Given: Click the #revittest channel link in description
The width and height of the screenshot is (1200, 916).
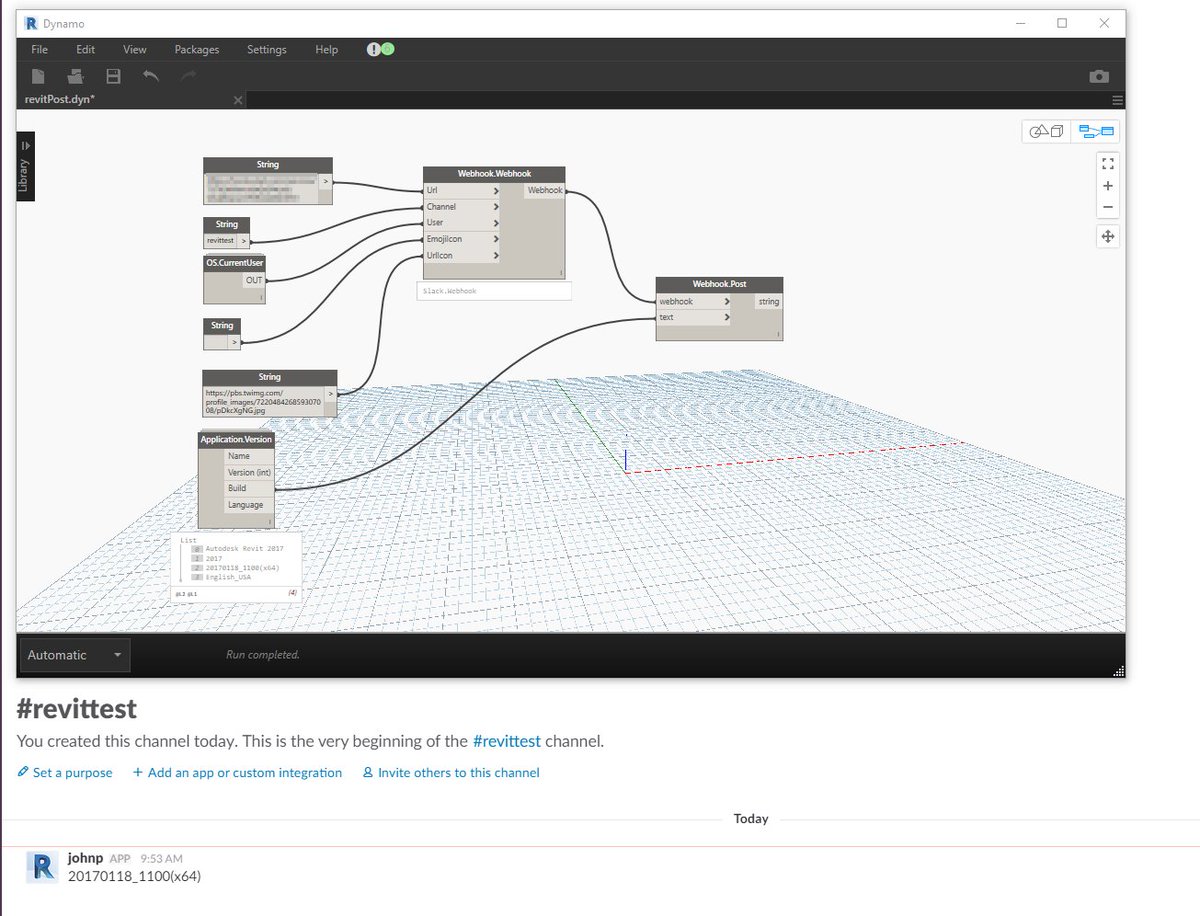Looking at the screenshot, I should (x=507, y=742).
